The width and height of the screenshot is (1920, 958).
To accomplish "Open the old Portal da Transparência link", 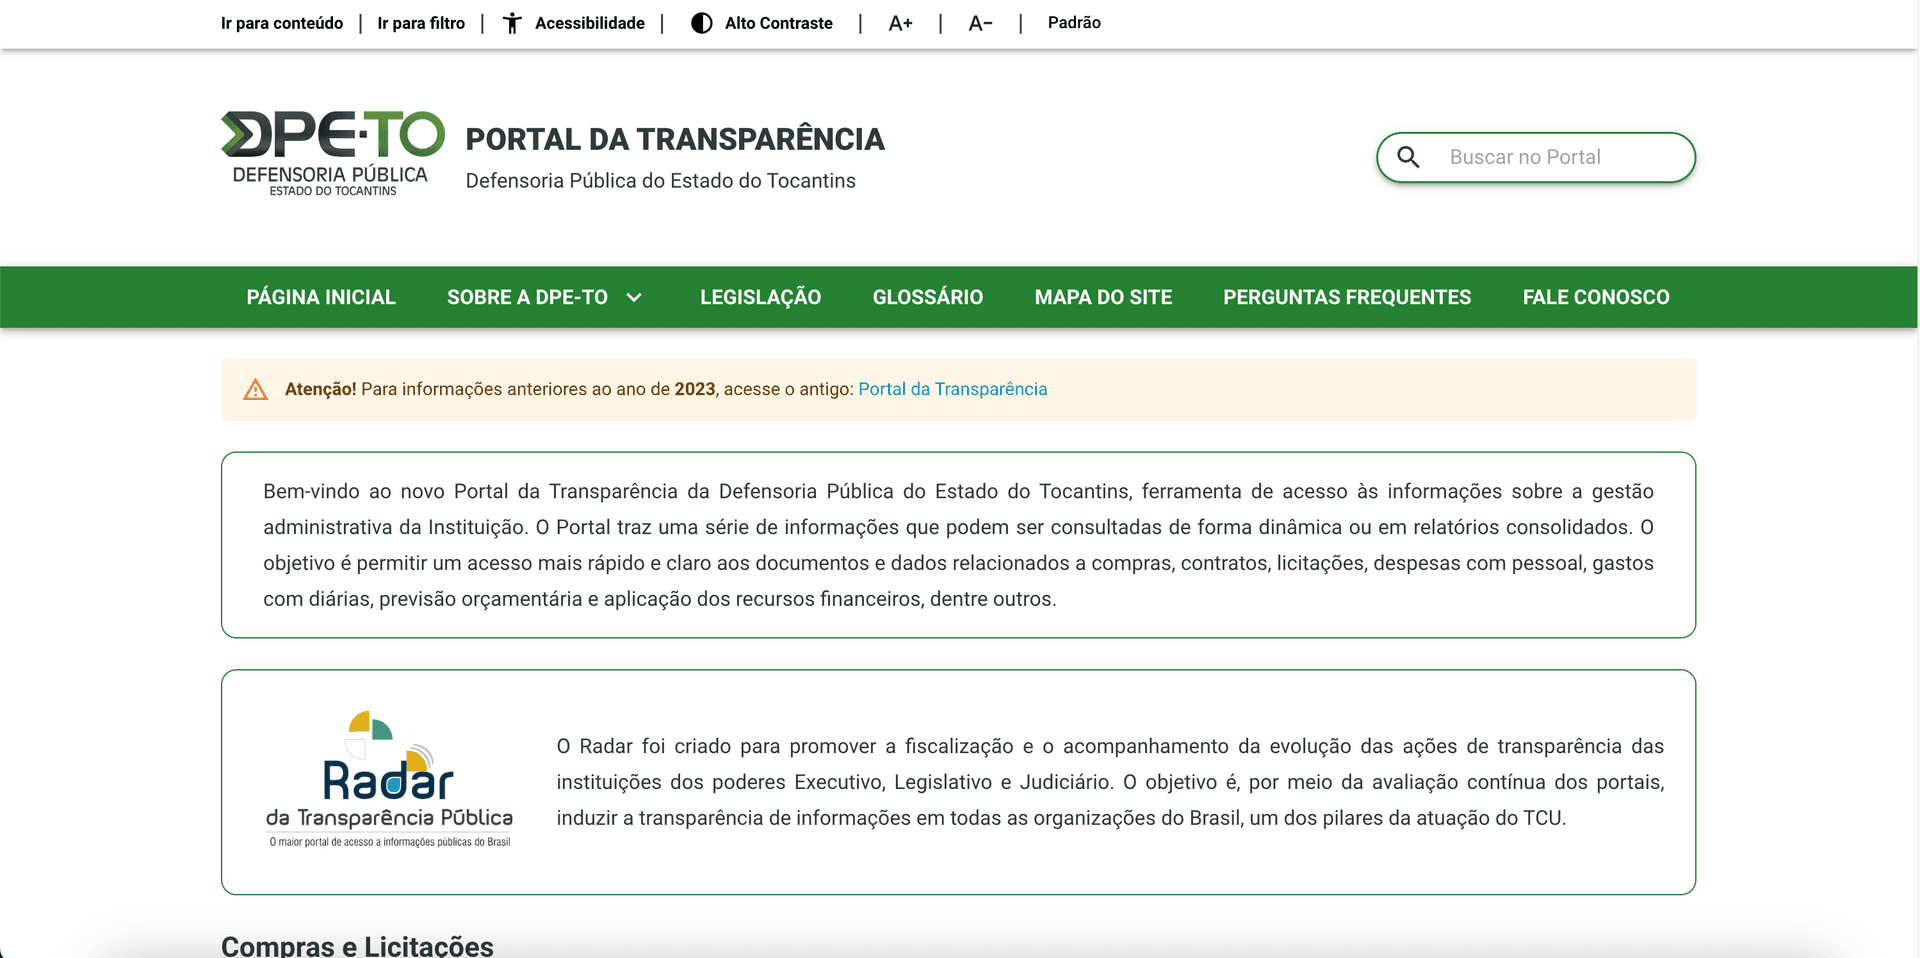I will coord(951,389).
